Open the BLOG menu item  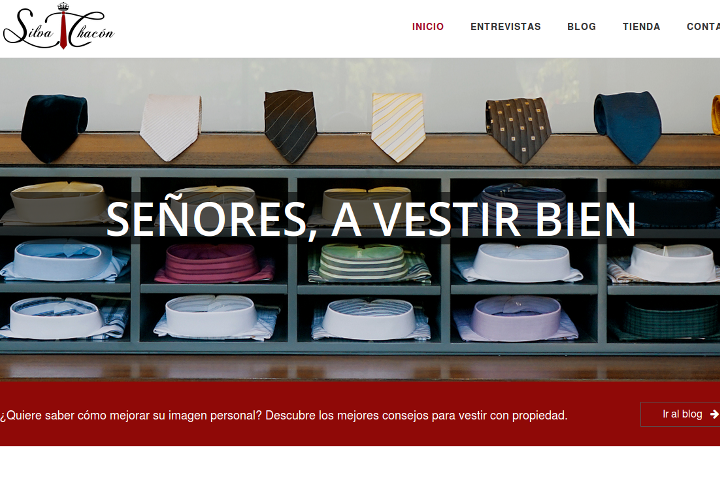[x=581, y=27]
